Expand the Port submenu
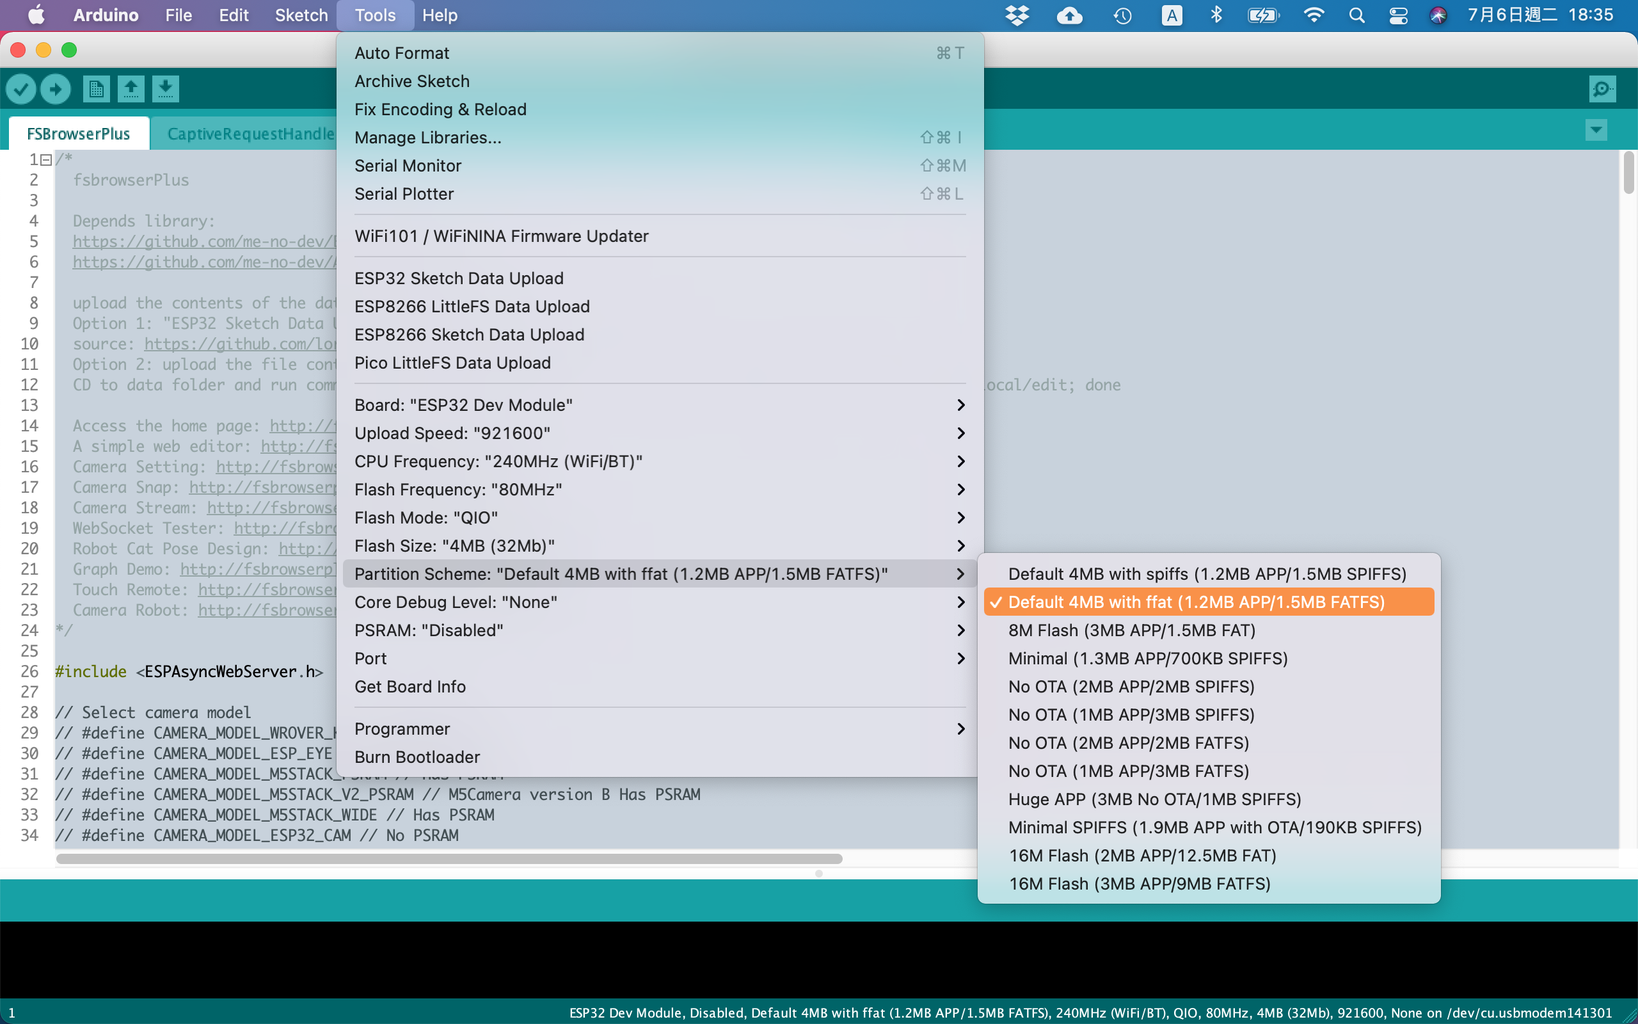This screenshot has width=1638, height=1024. coord(659,658)
